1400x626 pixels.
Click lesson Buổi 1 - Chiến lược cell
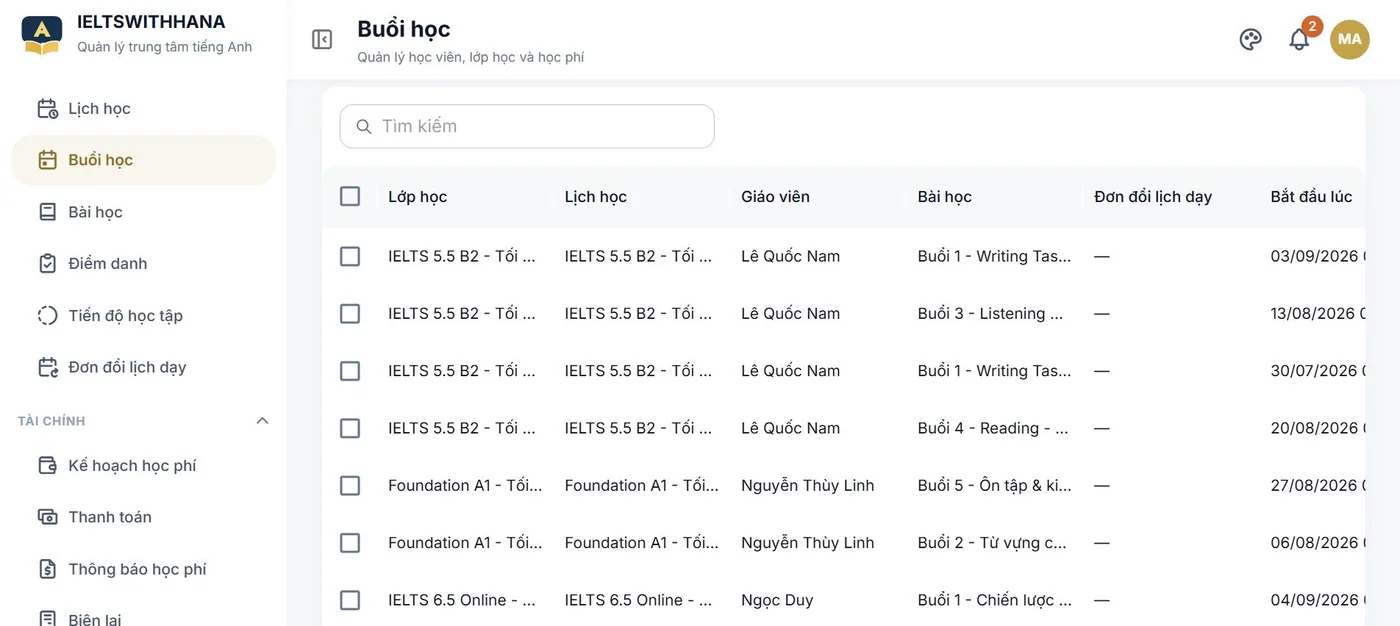(995, 600)
